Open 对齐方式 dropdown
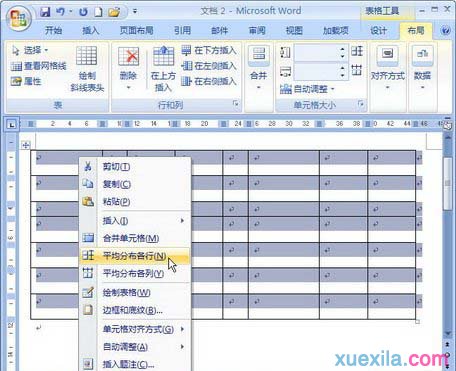Image resolution: width=456 pixels, height=371 pixels. tap(388, 69)
